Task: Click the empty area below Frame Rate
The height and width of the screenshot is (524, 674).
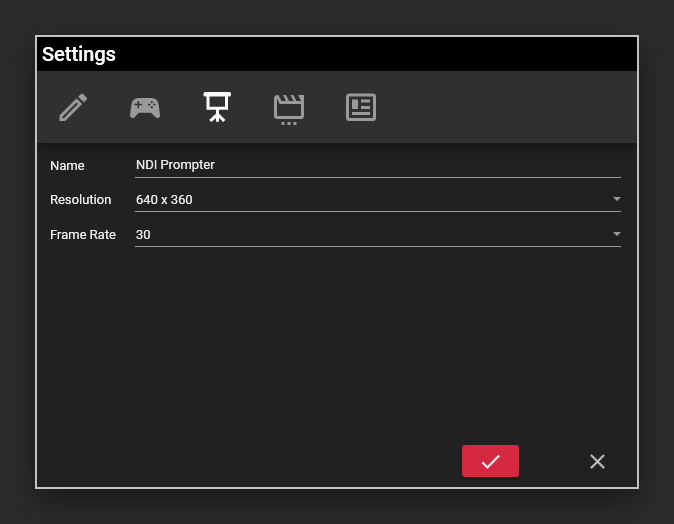Action: 337,340
